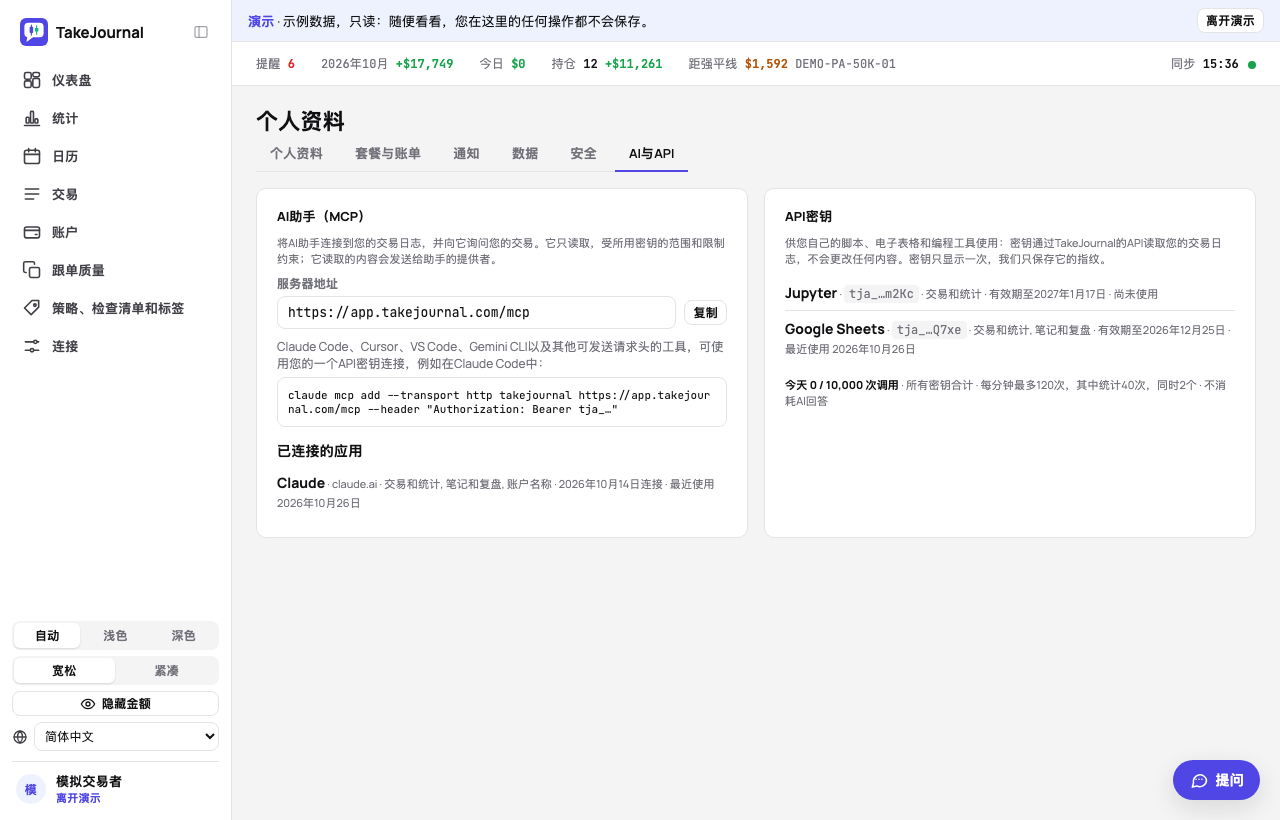
Task: Open the 安全 tab
Action: (583, 154)
